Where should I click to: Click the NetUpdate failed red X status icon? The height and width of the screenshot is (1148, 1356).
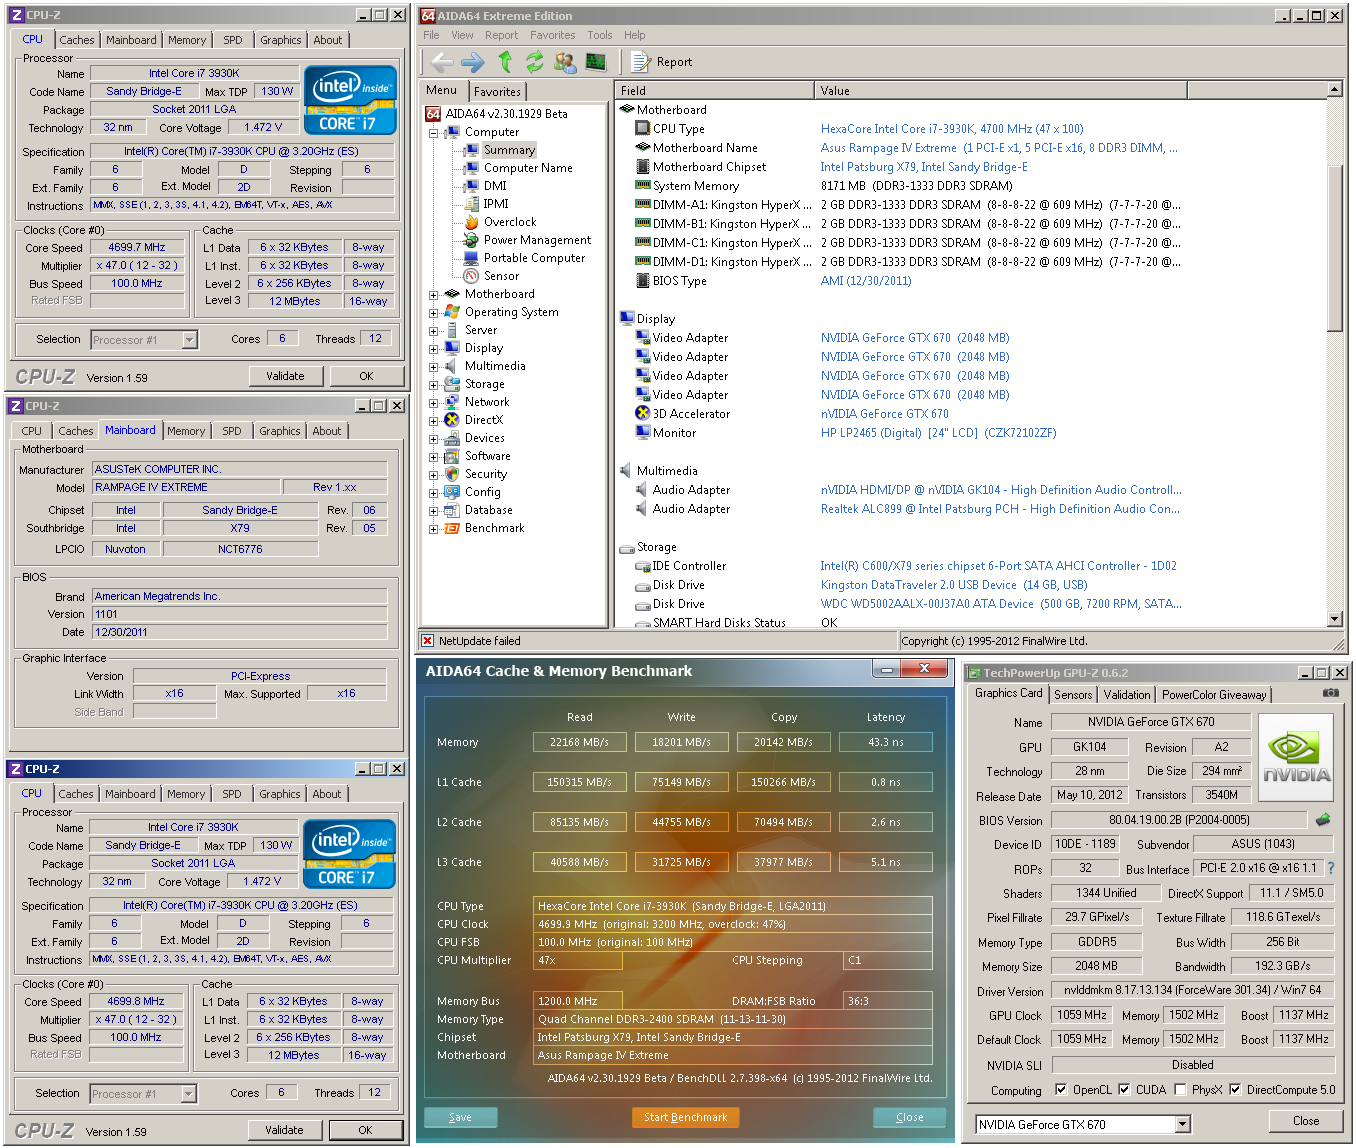428,641
